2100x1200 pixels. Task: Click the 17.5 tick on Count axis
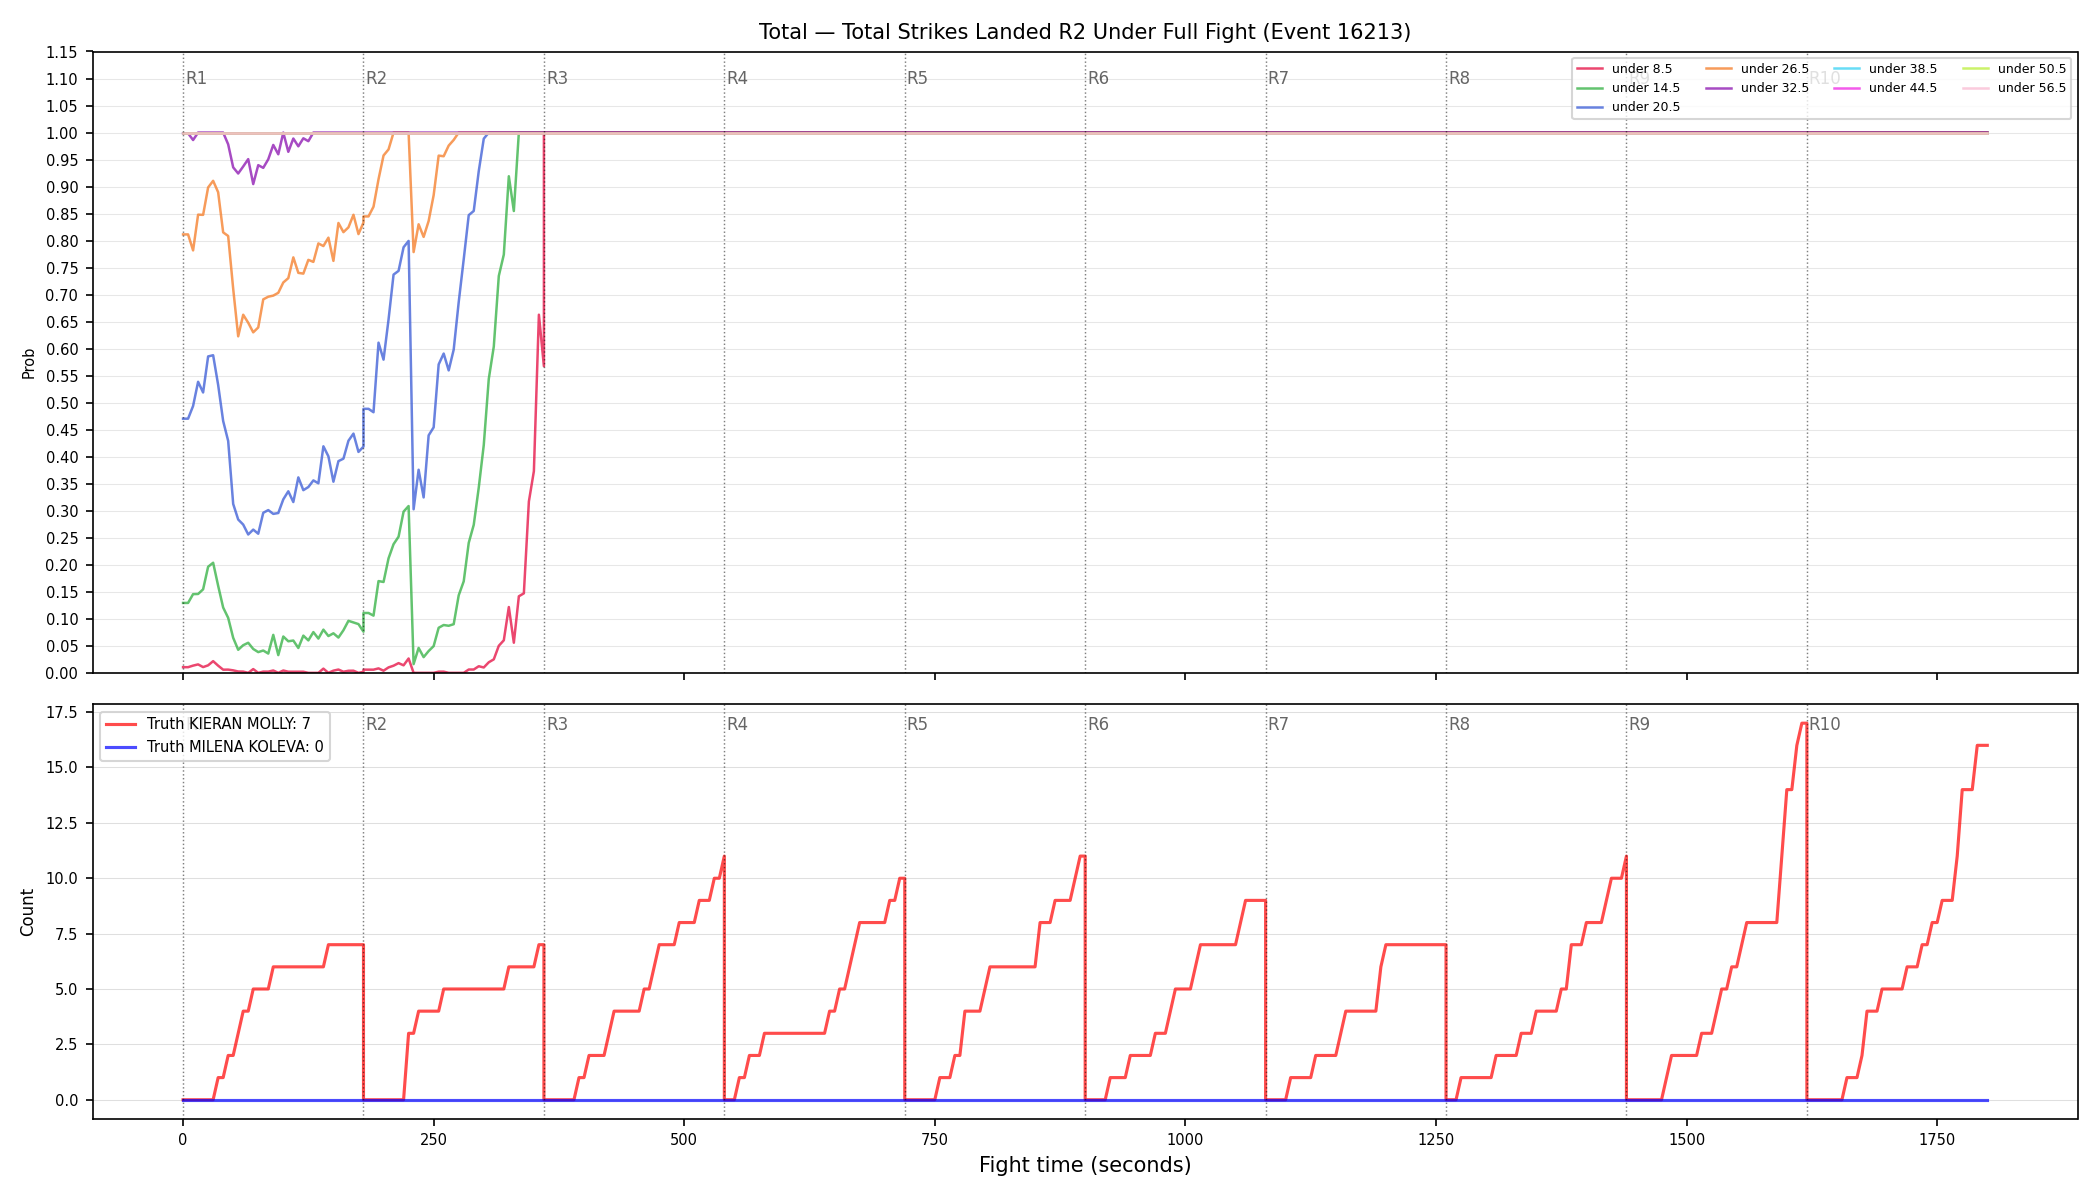point(62,712)
